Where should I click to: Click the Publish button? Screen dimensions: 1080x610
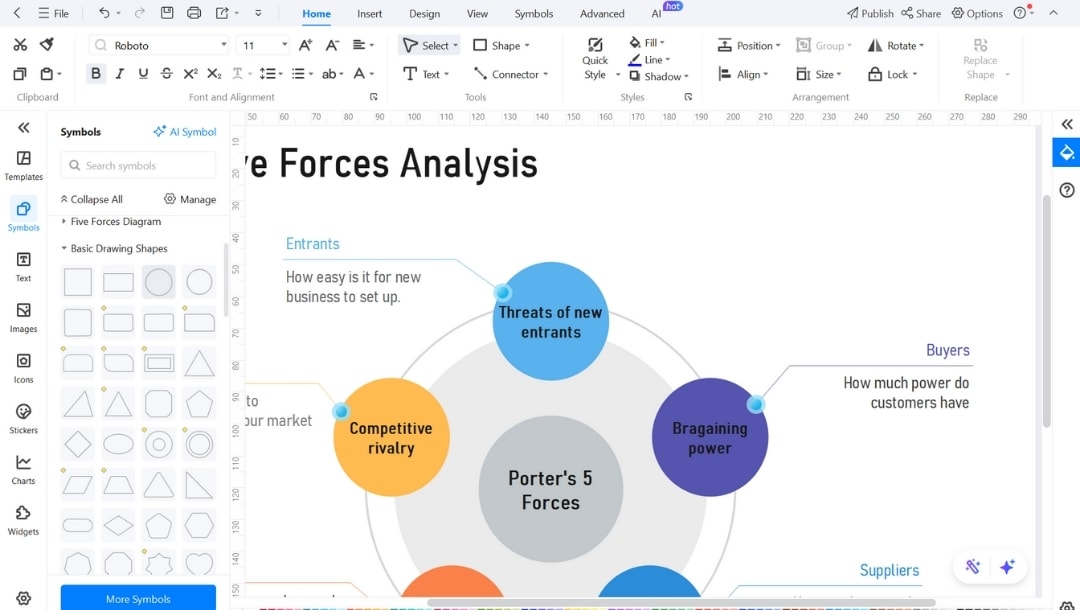(x=870, y=13)
